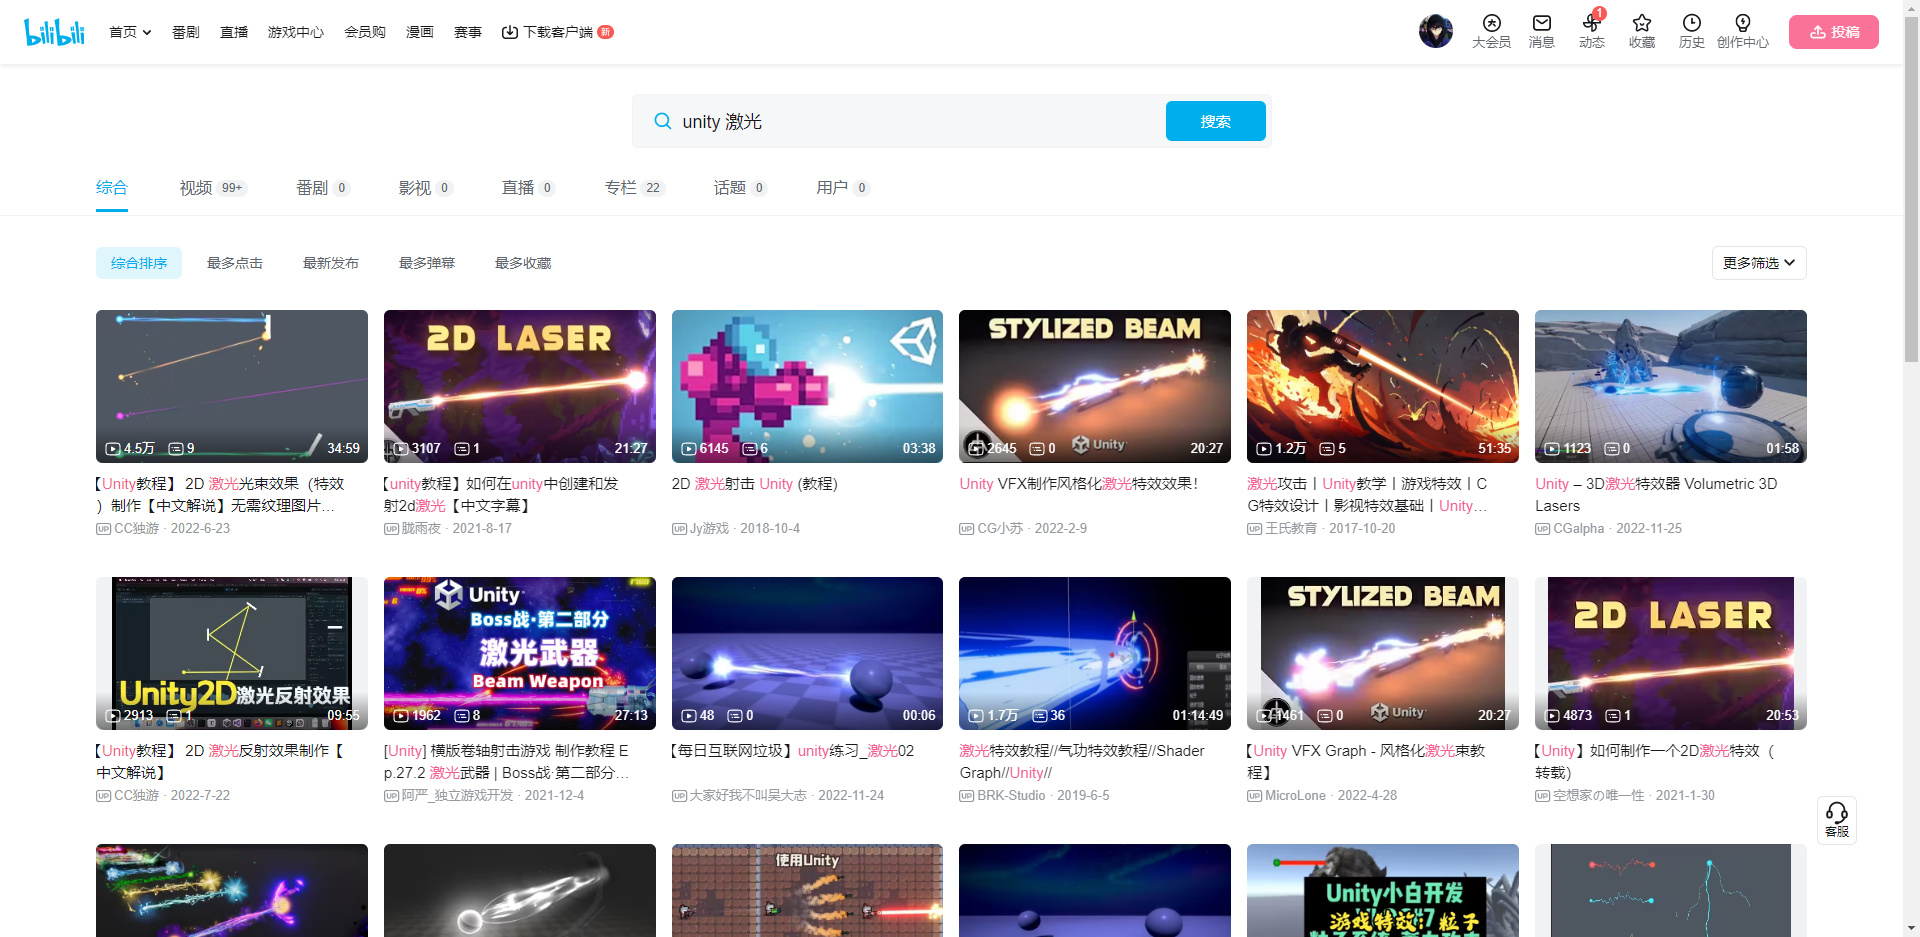
Task: Click the magnifier icon in search box
Action: [662, 121]
